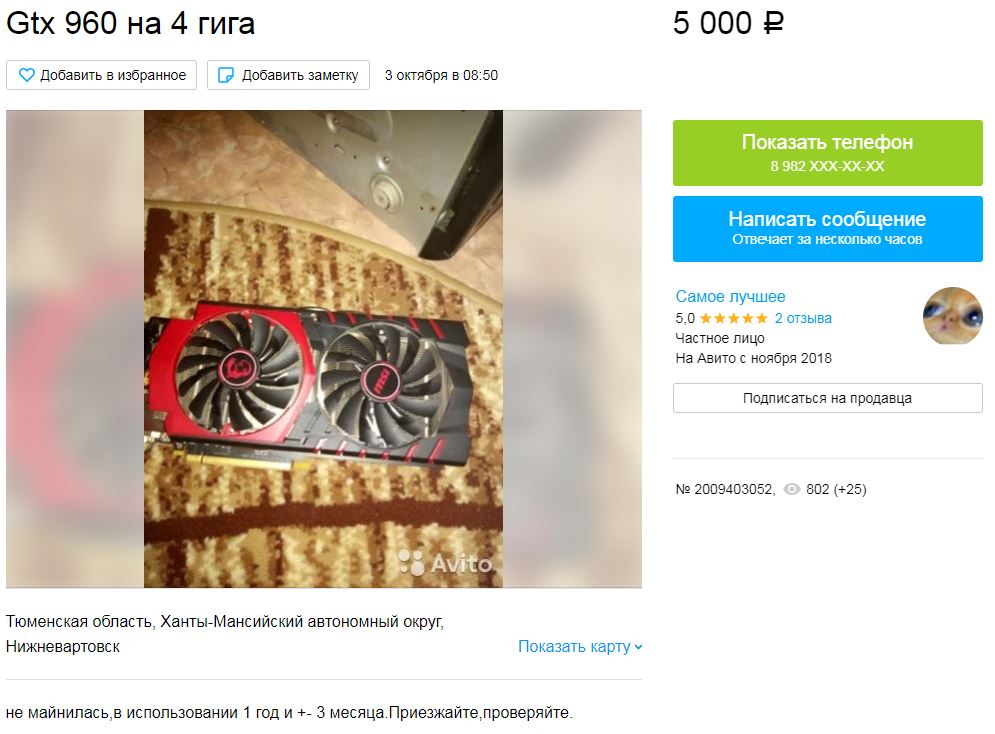
Task: Click the heart icon to favorite the listing
Action: point(27,75)
